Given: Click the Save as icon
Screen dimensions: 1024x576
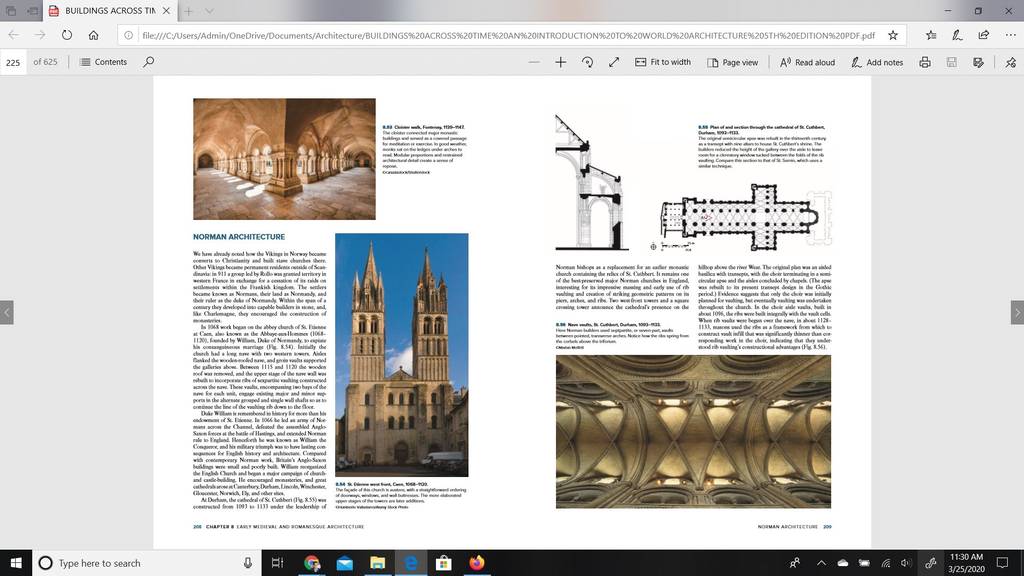Looking at the screenshot, I should [978, 62].
